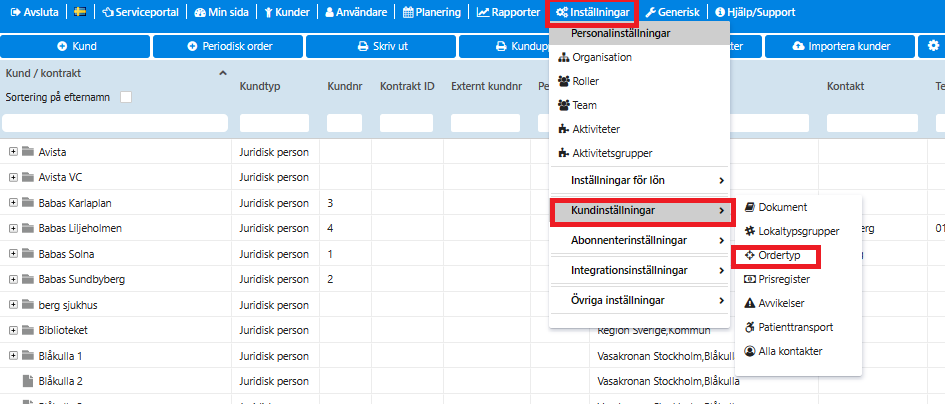The image size is (945, 404).
Task: Select Patienttransport in submenu
Action: pyautogui.click(x=790, y=327)
